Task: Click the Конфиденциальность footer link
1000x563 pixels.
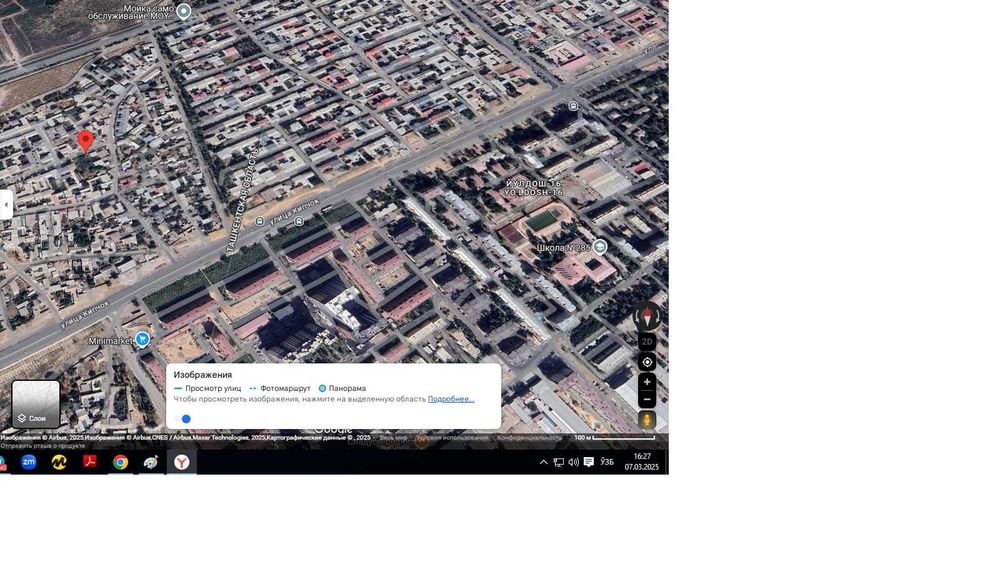Action: [529, 438]
